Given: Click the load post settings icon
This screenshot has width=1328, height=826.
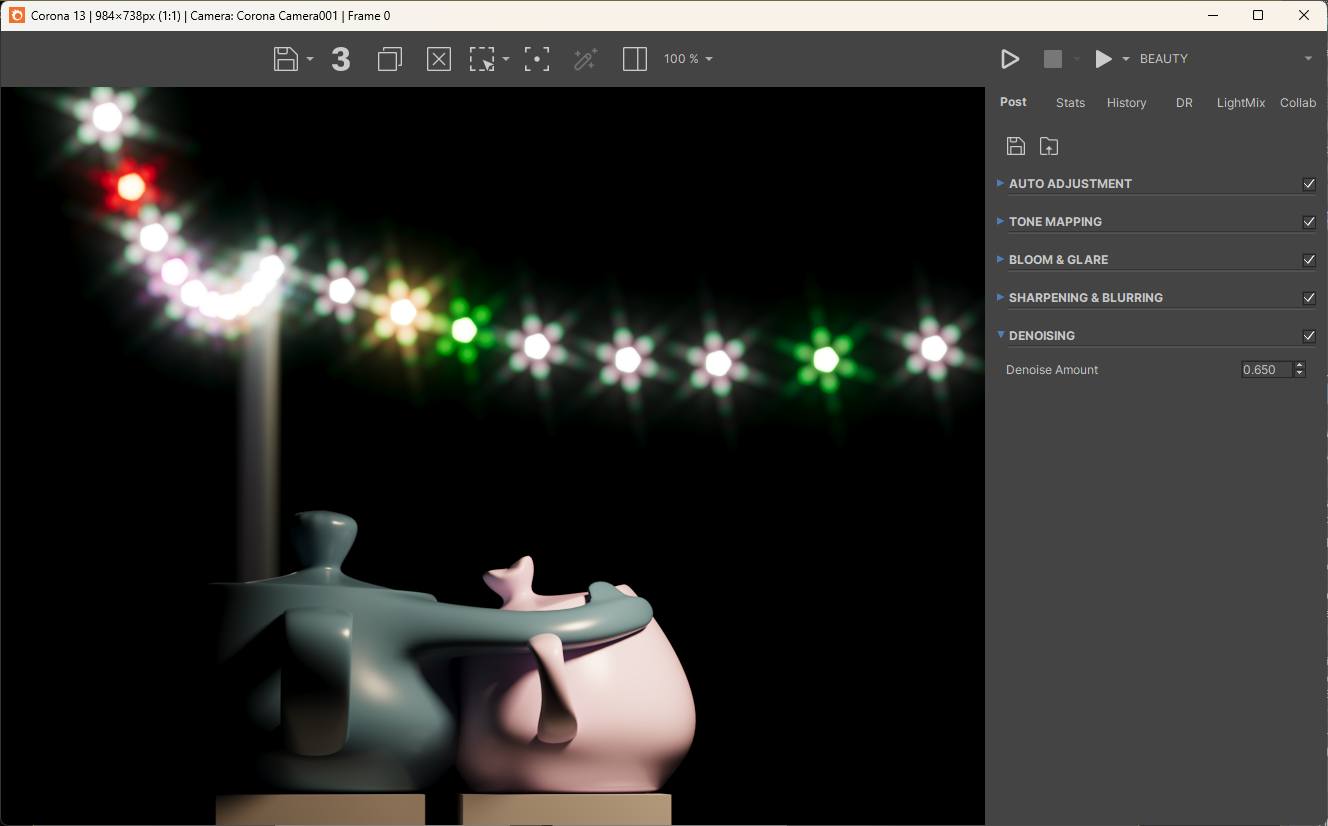Looking at the screenshot, I should click(x=1049, y=146).
